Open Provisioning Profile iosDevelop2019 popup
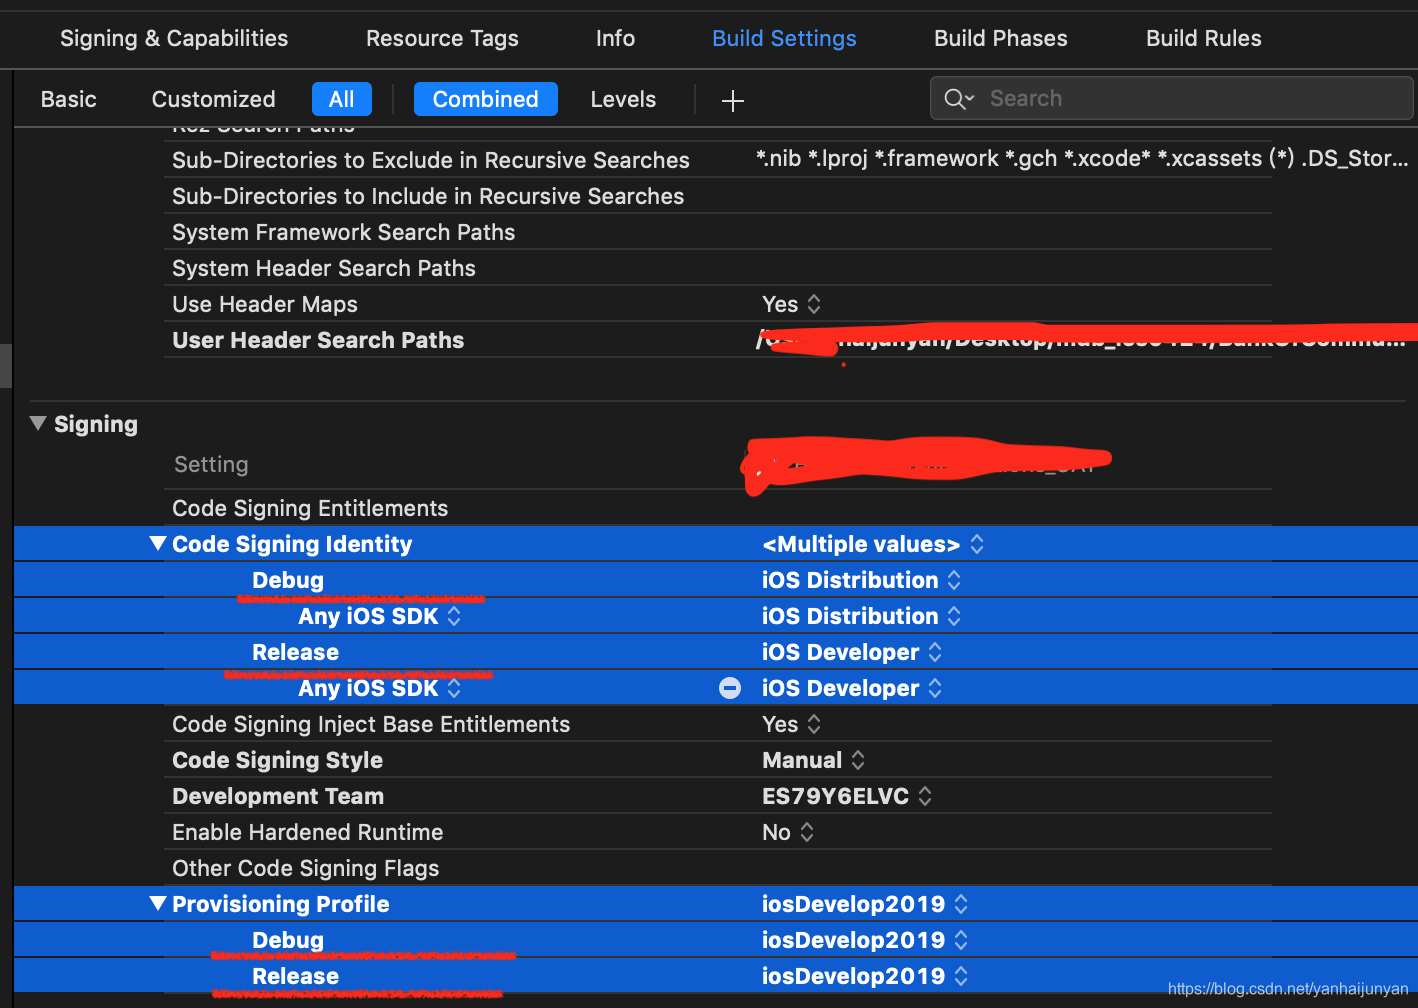 coord(865,904)
